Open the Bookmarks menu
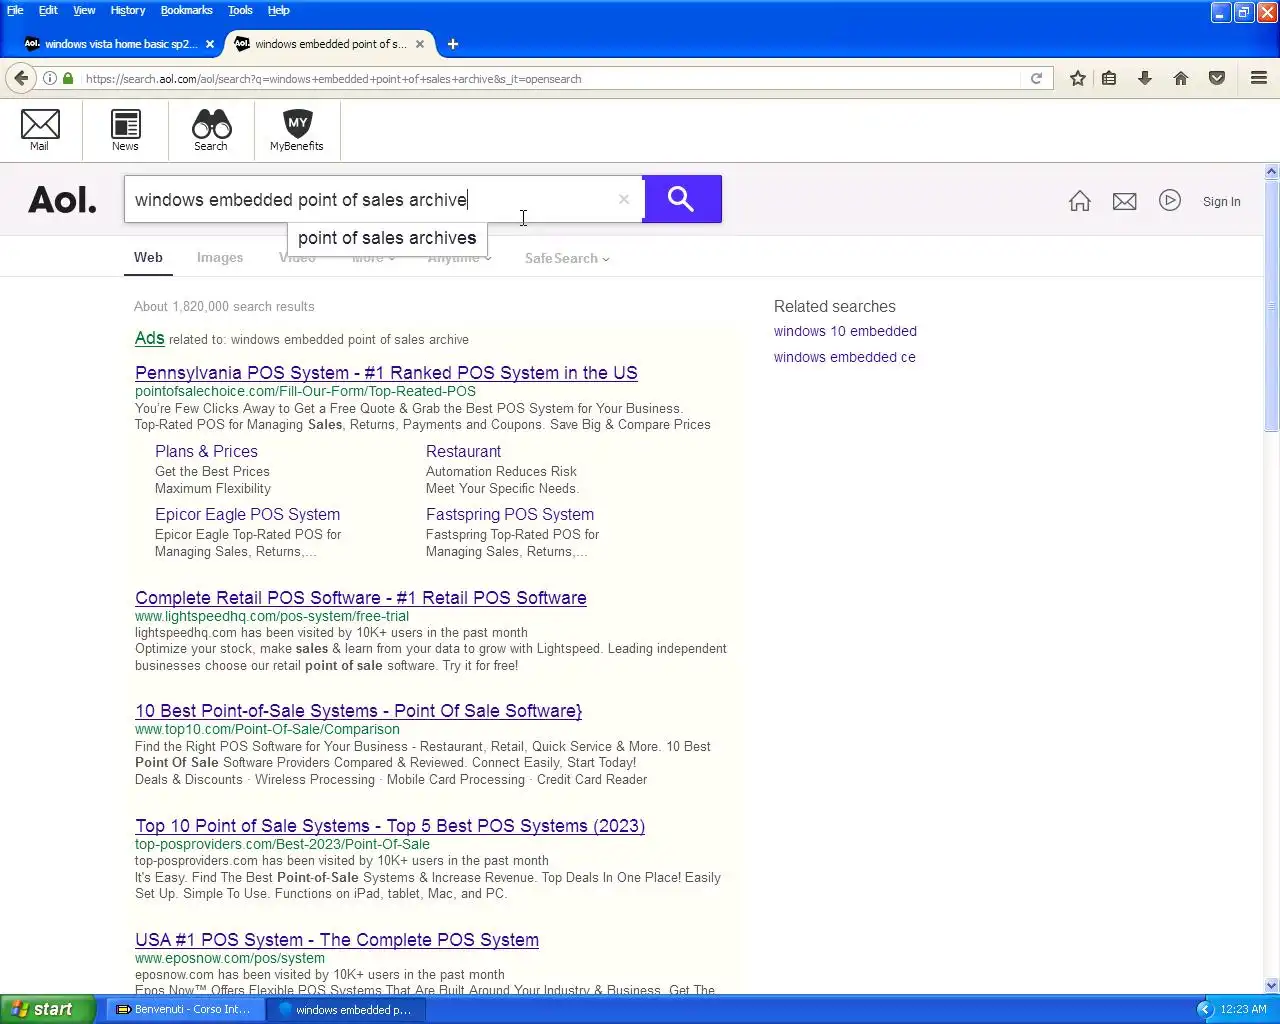This screenshot has height=1024, width=1280. pyautogui.click(x=187, y=10)
